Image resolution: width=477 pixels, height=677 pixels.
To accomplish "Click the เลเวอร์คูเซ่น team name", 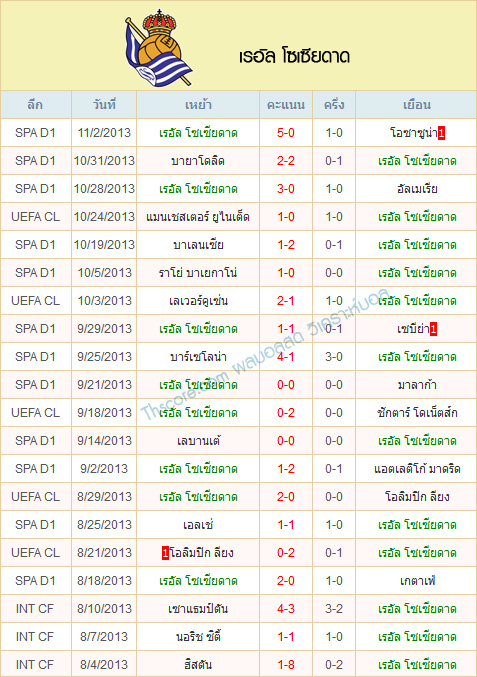I will click(x=198, y=301).
